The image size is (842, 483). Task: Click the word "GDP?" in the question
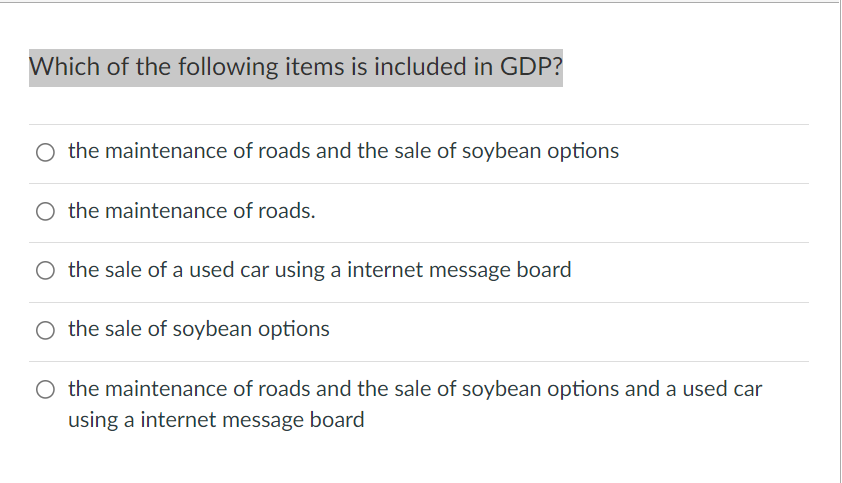pyautogui.click(x=531, y=67)
